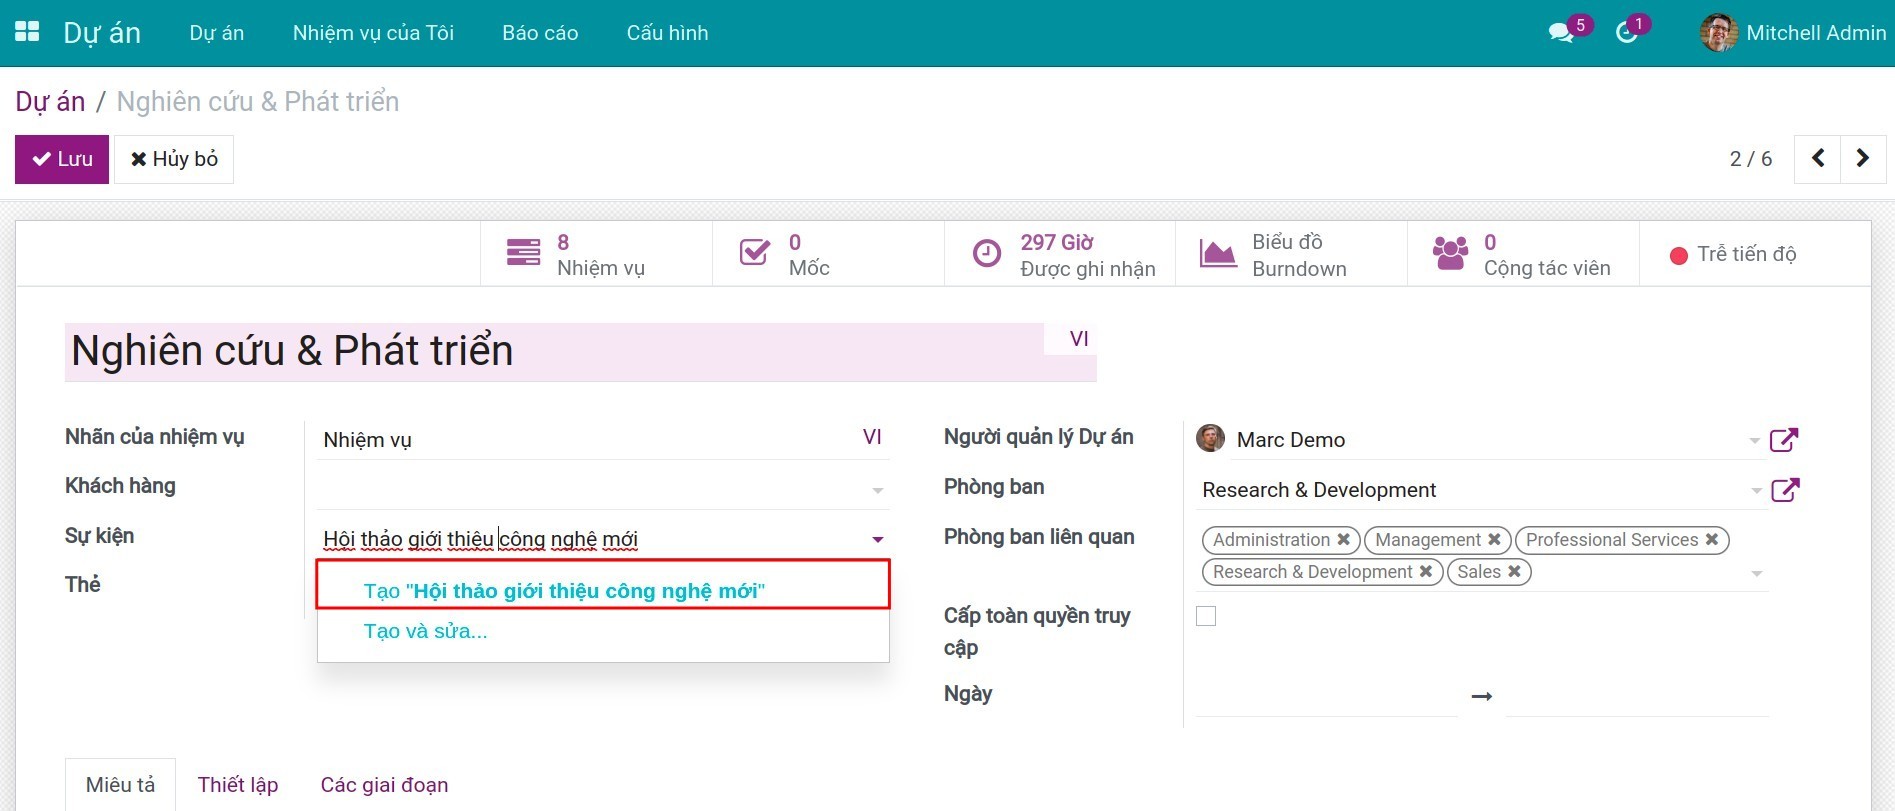Open the apps grid menu icon
This screenshot has width=1895, height=811.
click(x=27, y=32)
